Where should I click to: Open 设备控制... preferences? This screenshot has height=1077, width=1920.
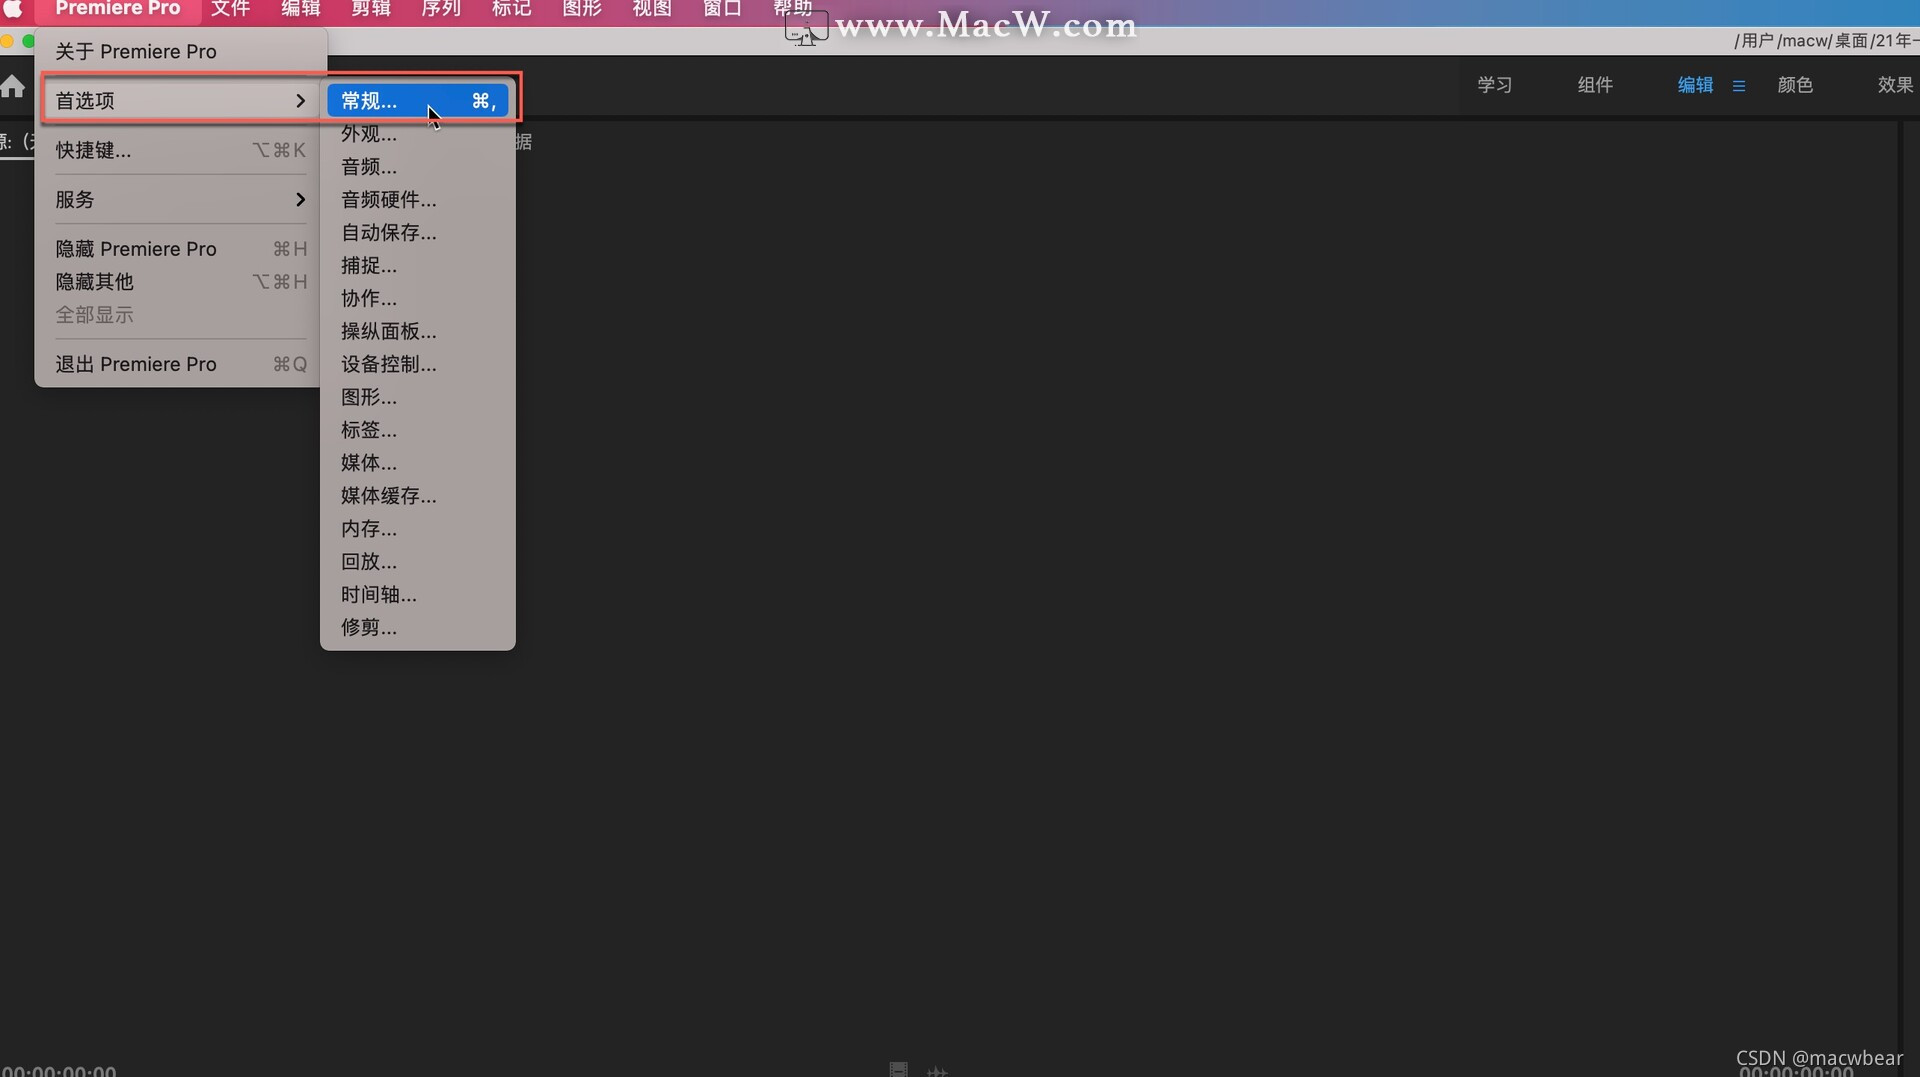pos(418,364)
